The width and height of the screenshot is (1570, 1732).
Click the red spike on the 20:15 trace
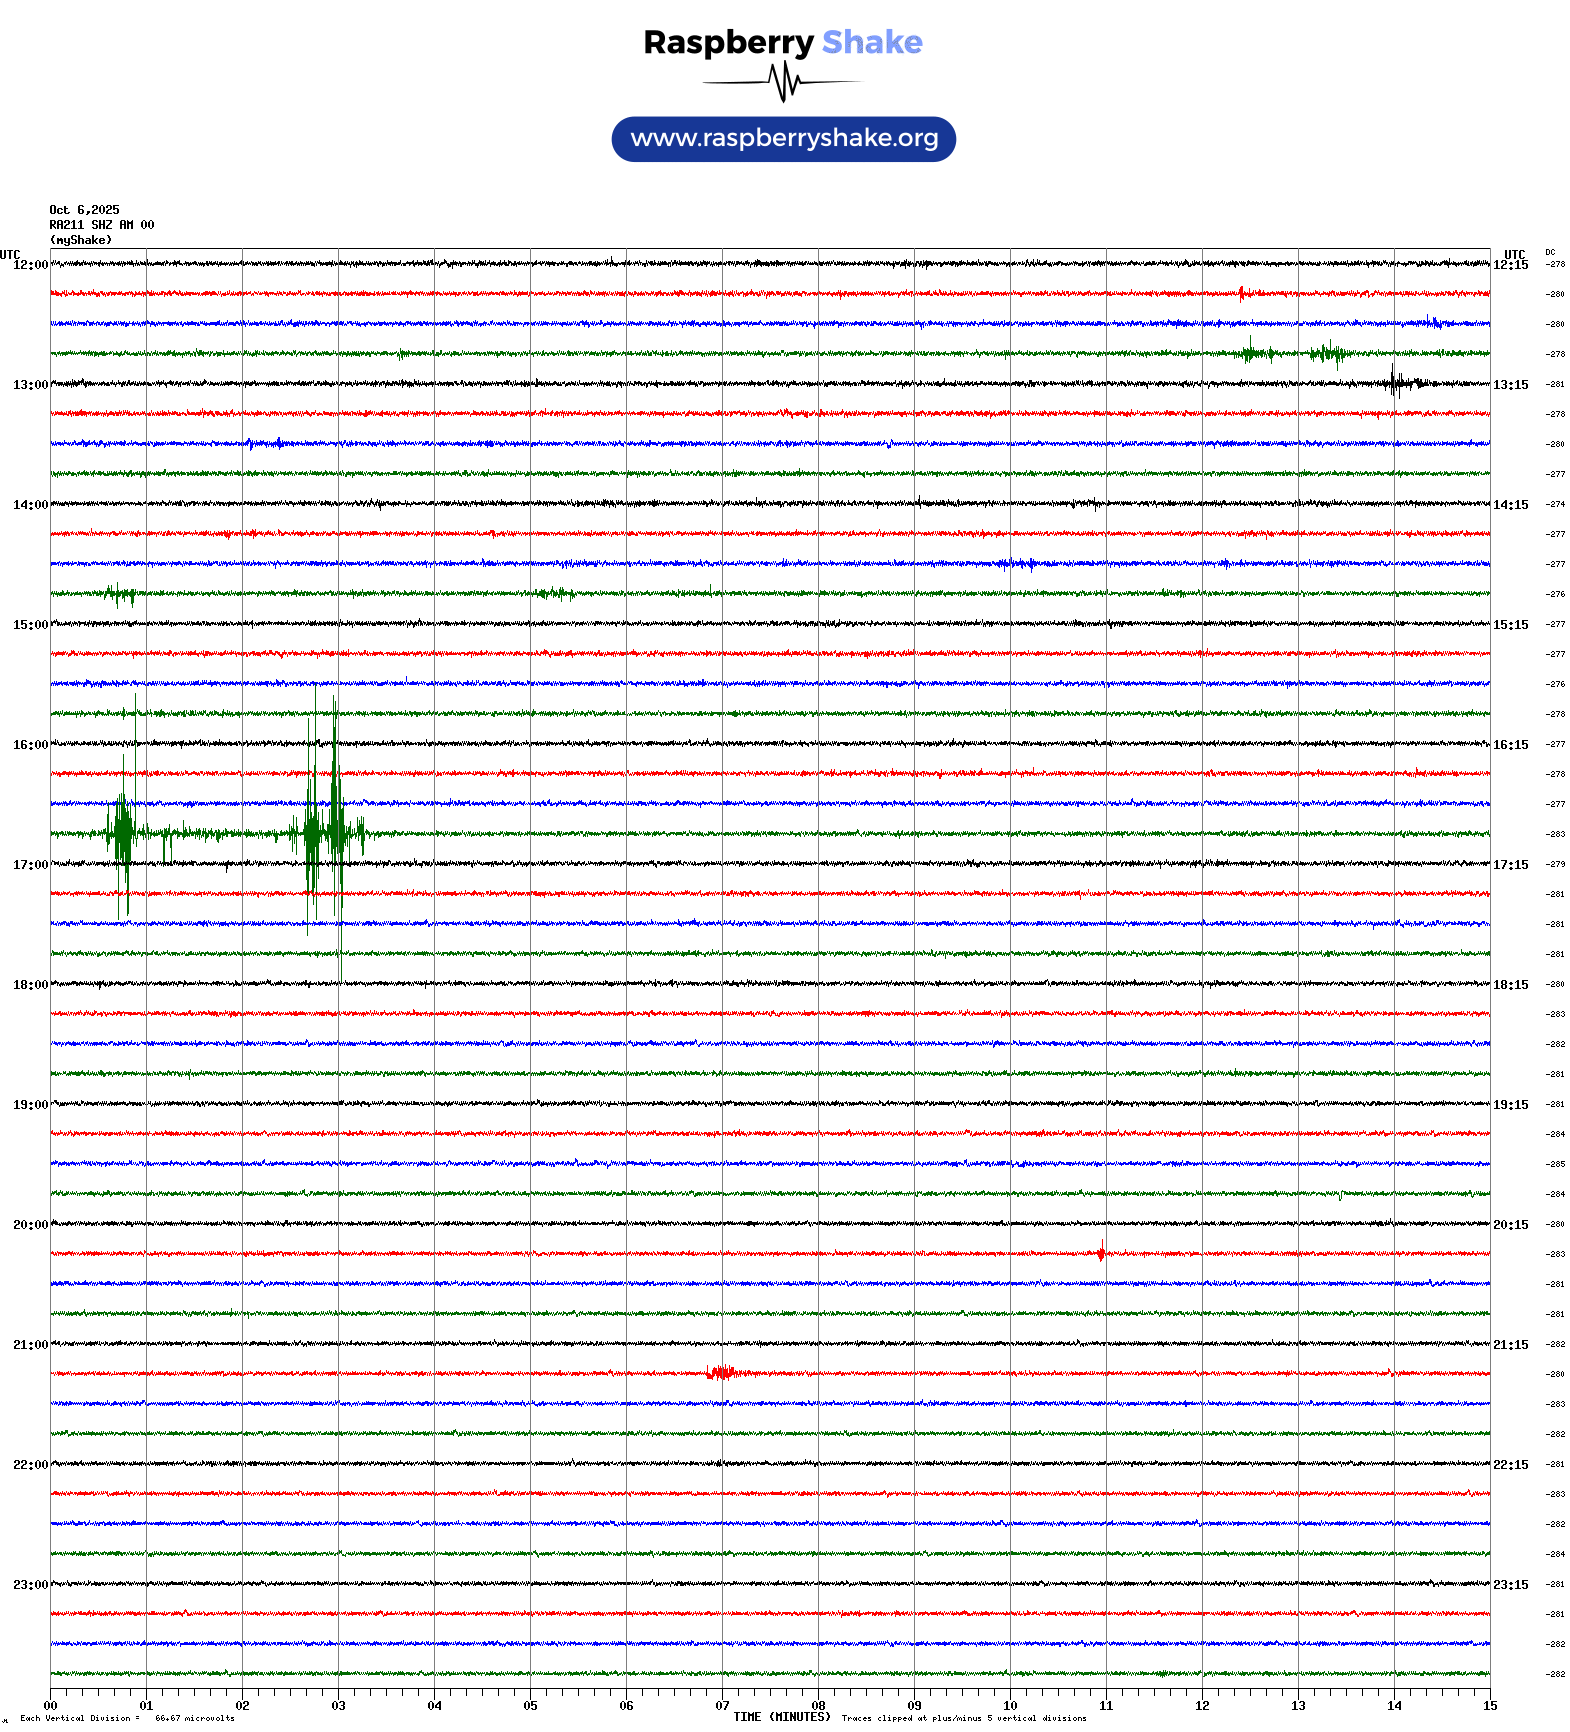tap(1101, 1252)
